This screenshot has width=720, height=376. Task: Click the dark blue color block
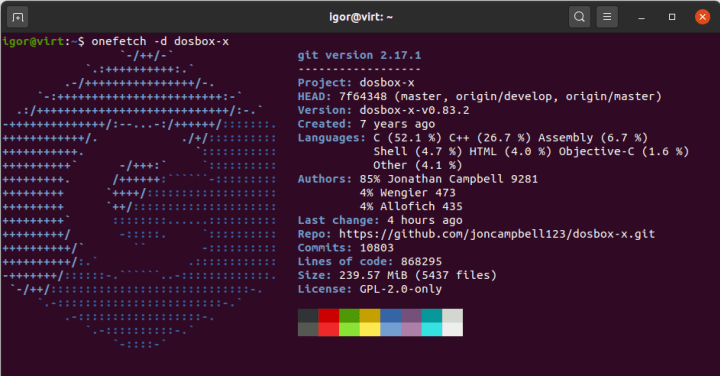click(391, 315)
